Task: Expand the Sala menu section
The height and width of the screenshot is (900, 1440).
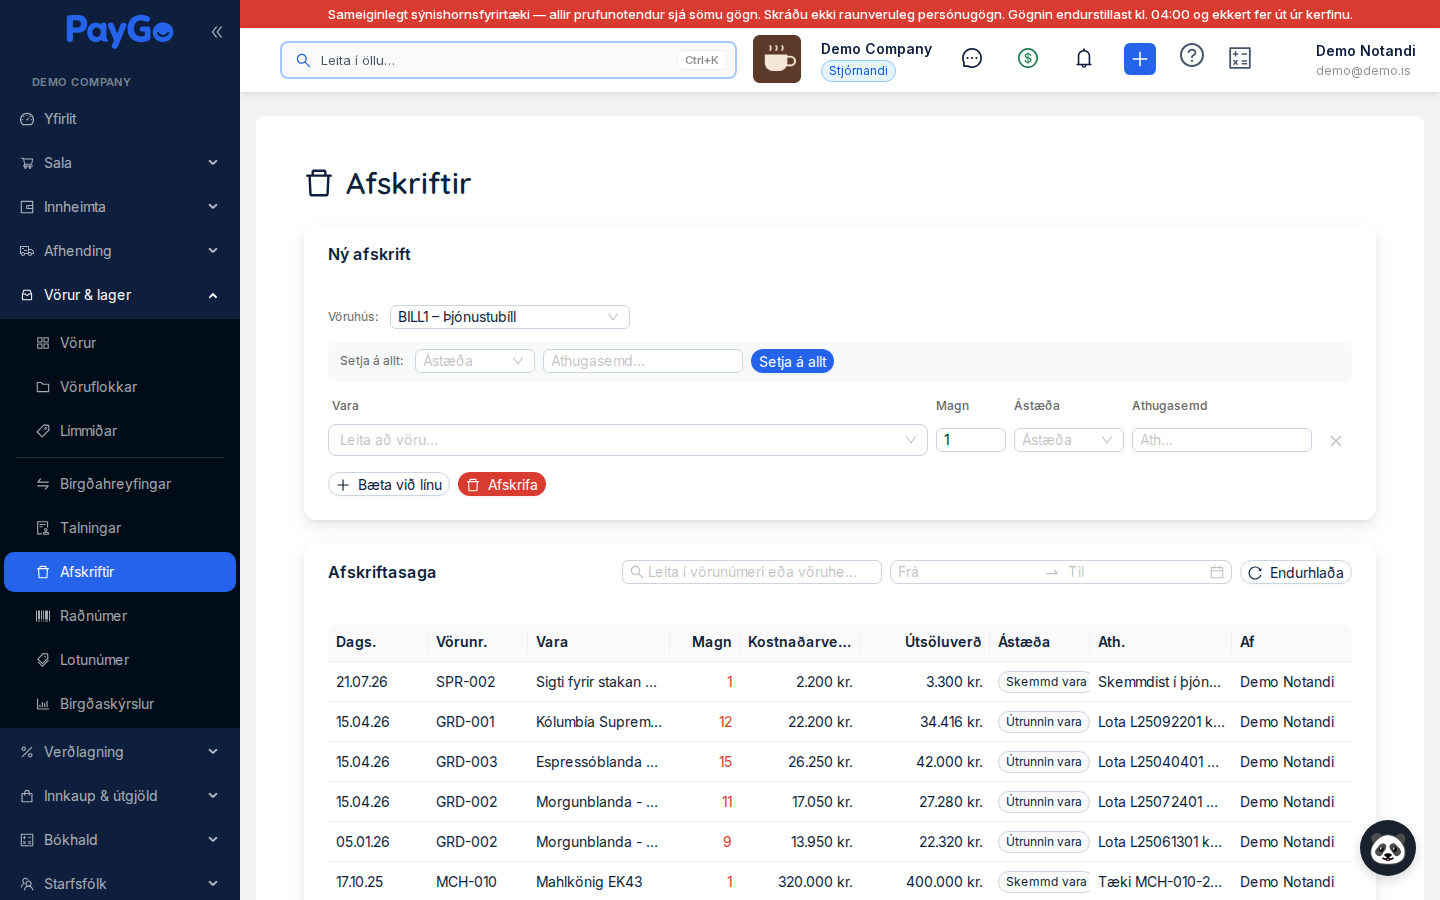Action: [x=120, y=163]
